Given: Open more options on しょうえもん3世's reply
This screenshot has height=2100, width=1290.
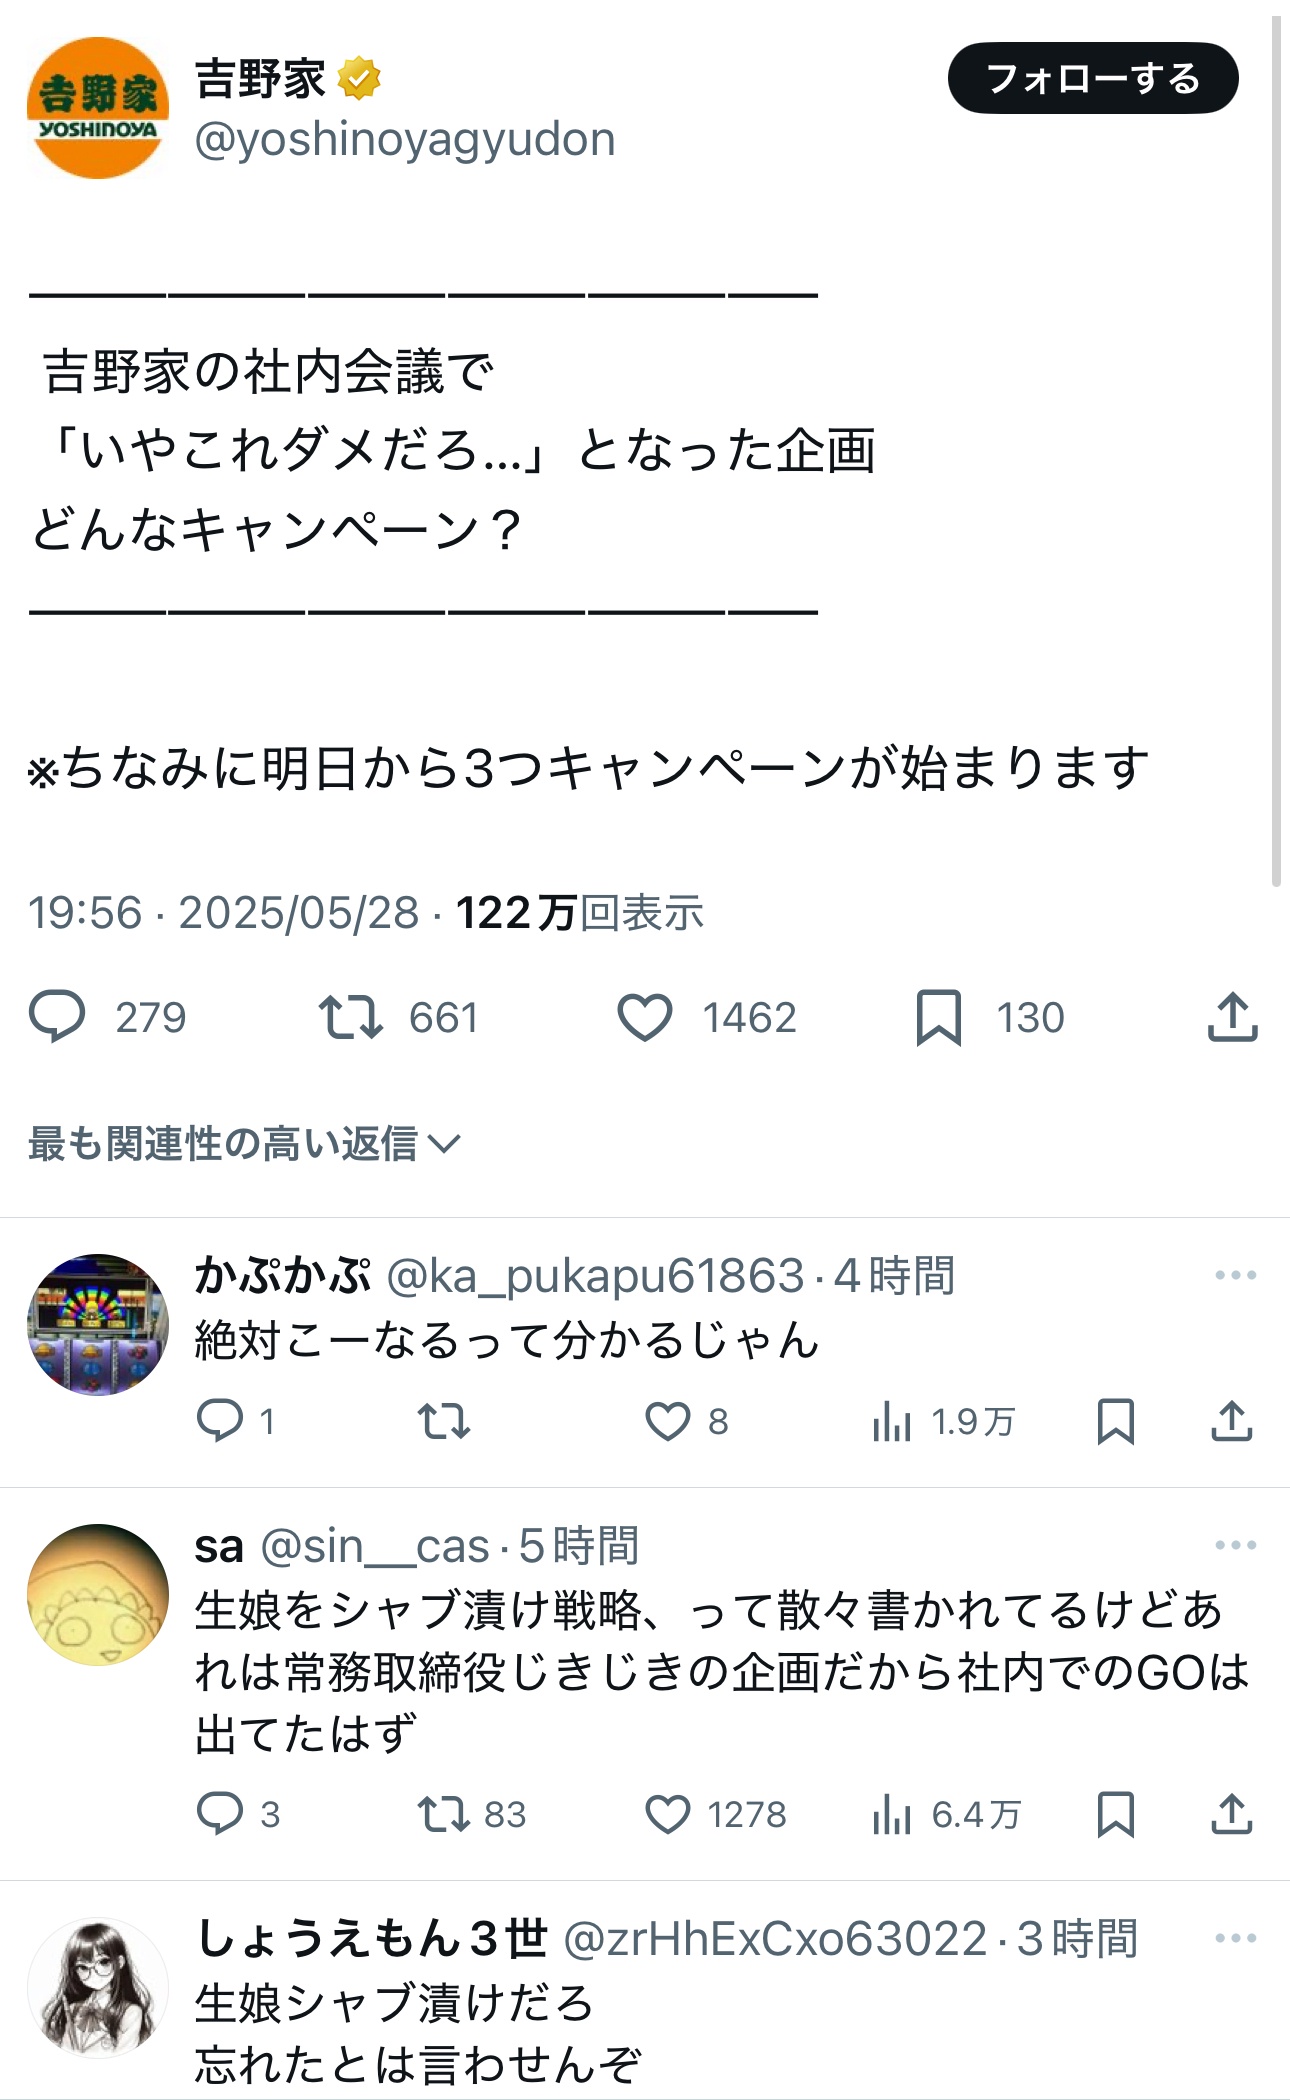Looking at the screenshot, I should pos(1235,1938).
